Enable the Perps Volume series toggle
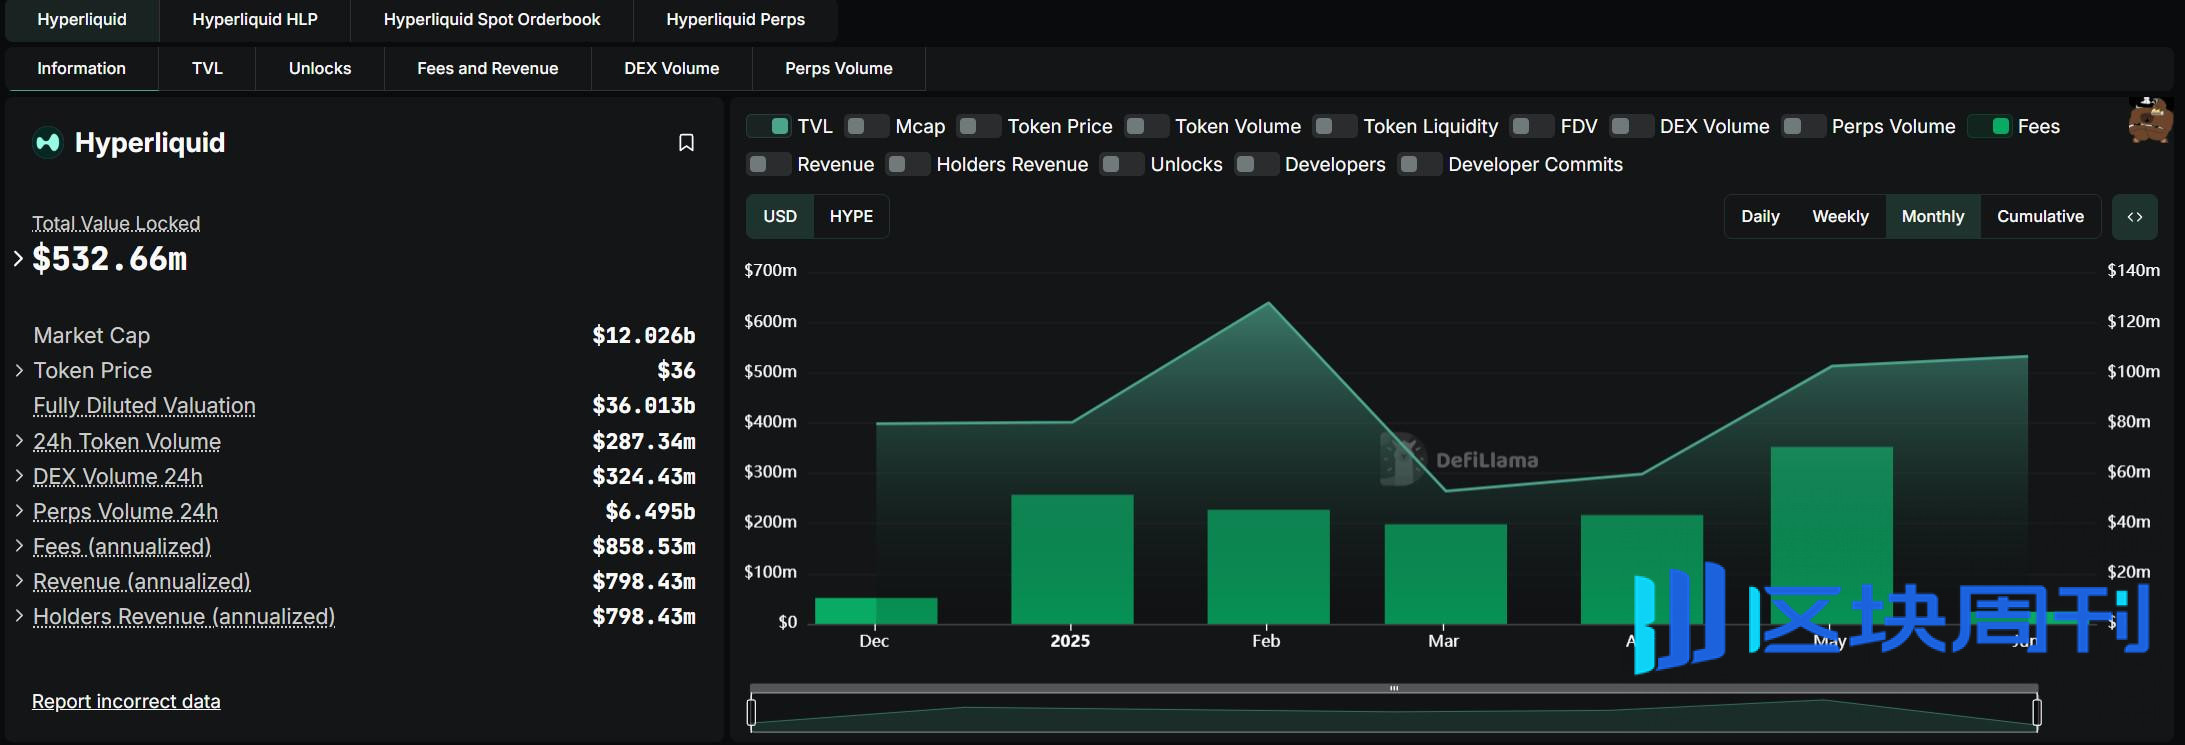 (x=1803, y=127)
